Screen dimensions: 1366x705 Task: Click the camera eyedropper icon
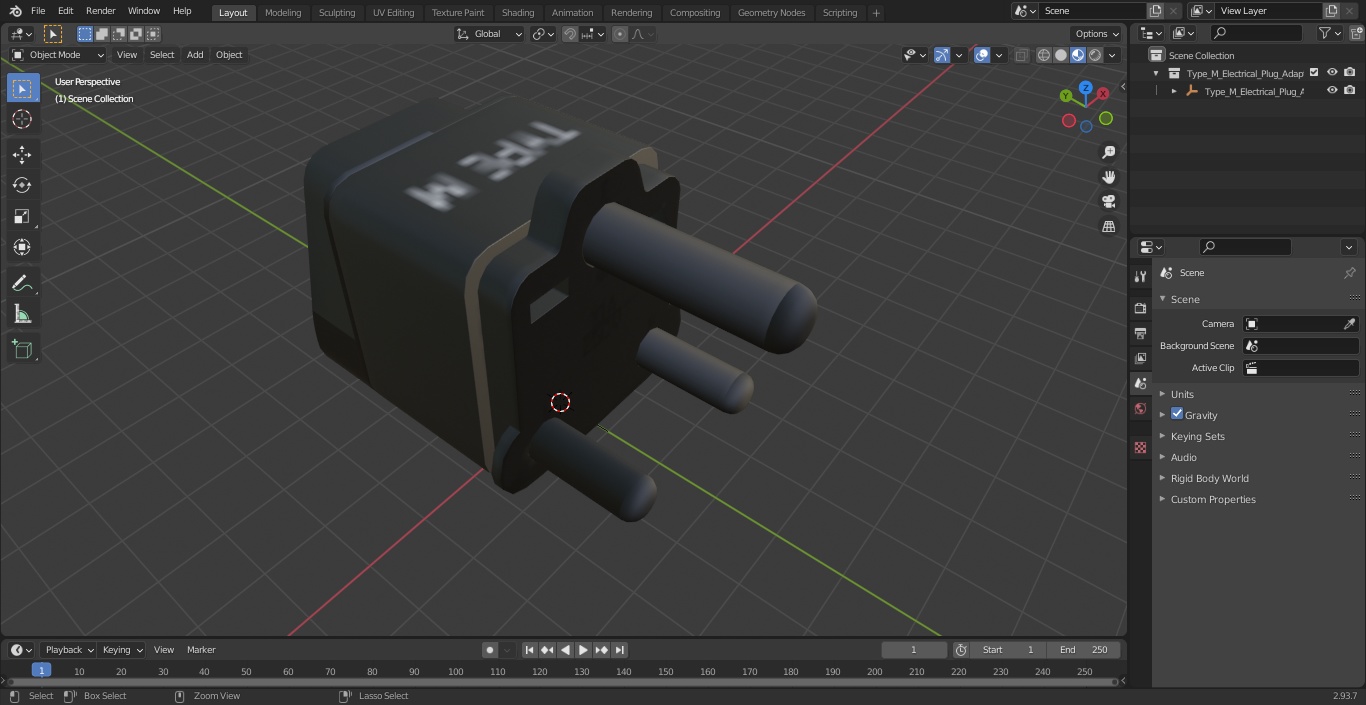[1349, 324]
